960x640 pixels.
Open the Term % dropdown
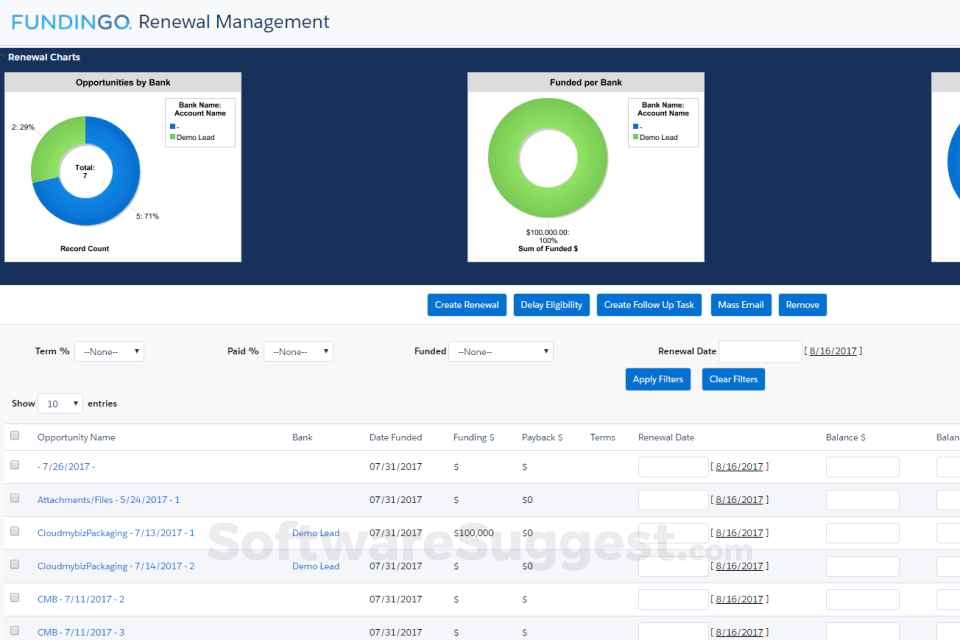pyautogui.click(x=109, y=352)
